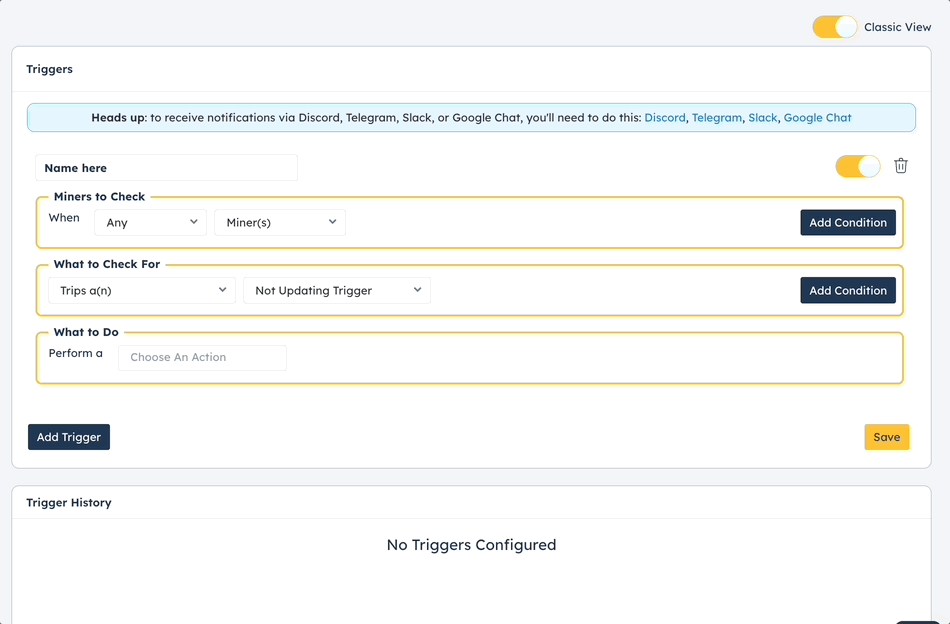Expand the Not Updating Trigger dropdown
Screen dimensions: 950x624
click(x=337, y=290)
